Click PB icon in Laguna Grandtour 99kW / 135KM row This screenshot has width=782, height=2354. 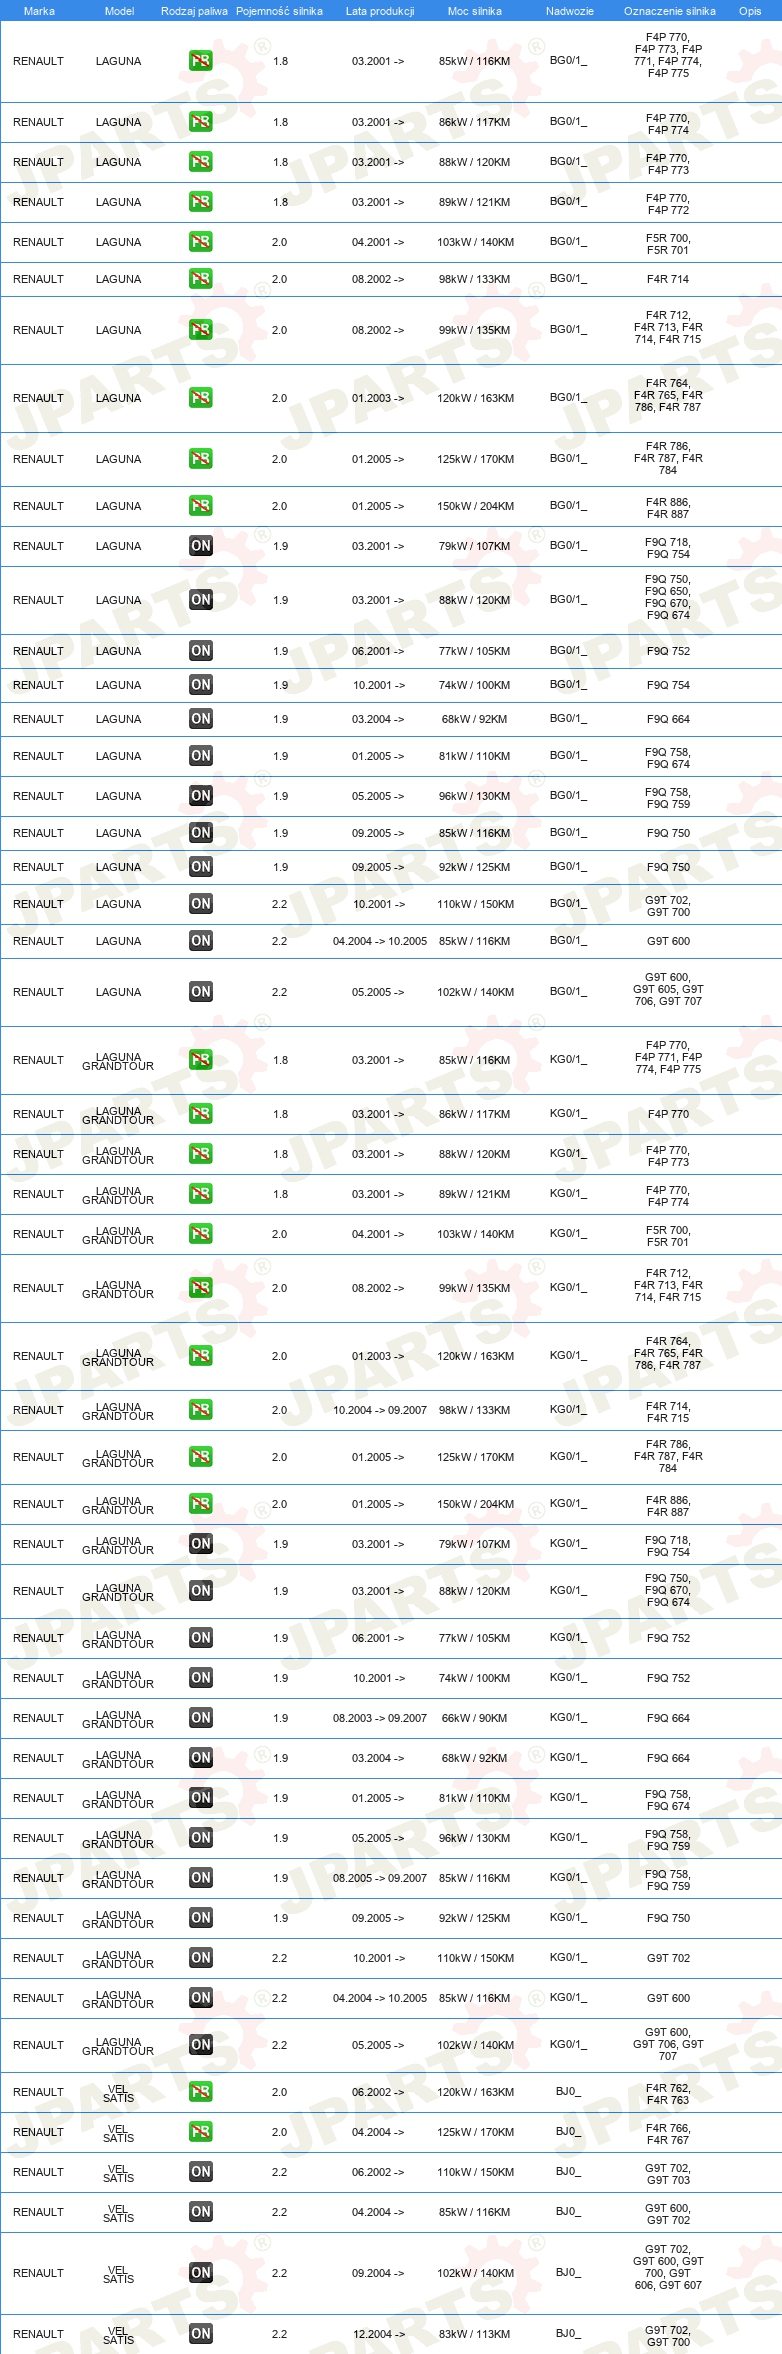[x=200, y=1288]
